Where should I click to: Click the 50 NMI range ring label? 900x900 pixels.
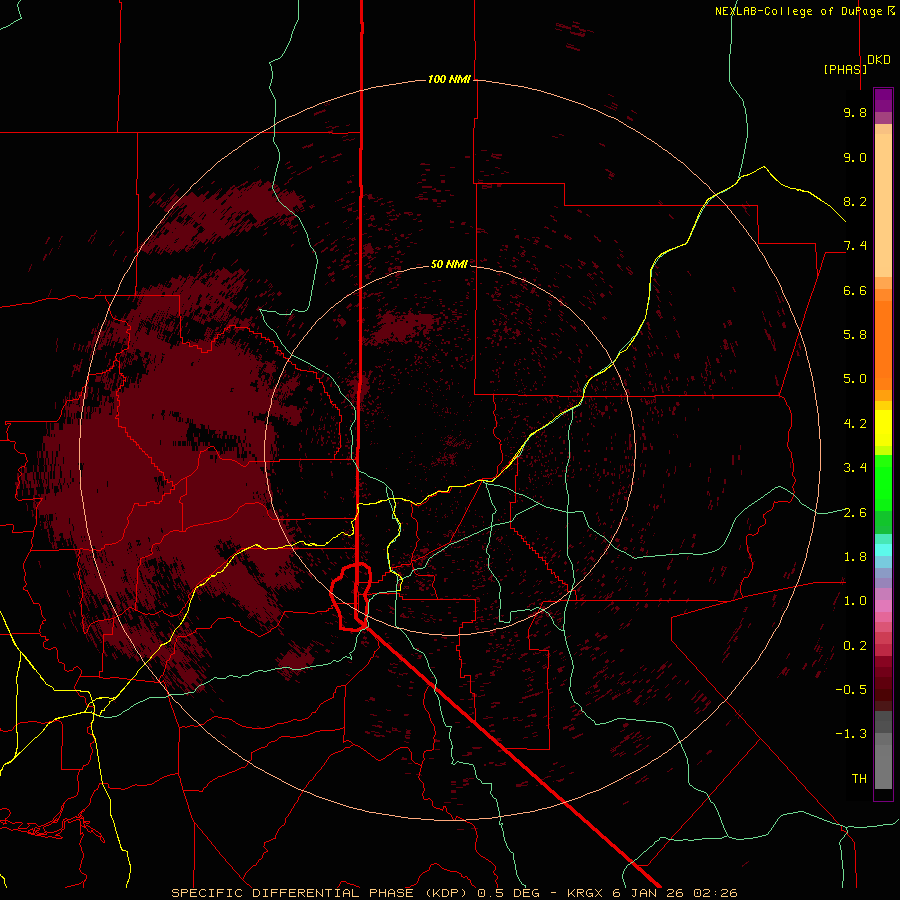[x=449, y=264]
